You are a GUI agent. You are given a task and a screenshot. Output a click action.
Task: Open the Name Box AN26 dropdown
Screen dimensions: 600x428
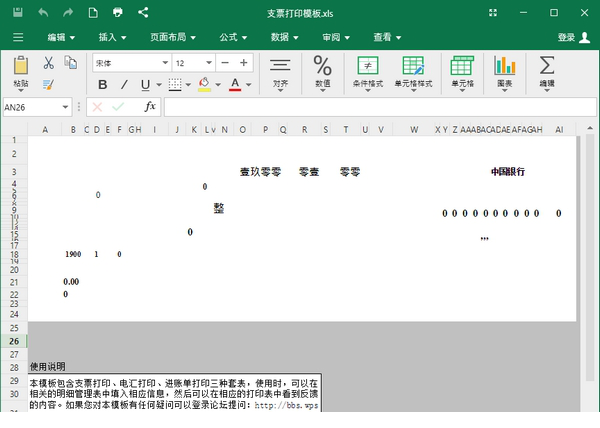point(65,107)
